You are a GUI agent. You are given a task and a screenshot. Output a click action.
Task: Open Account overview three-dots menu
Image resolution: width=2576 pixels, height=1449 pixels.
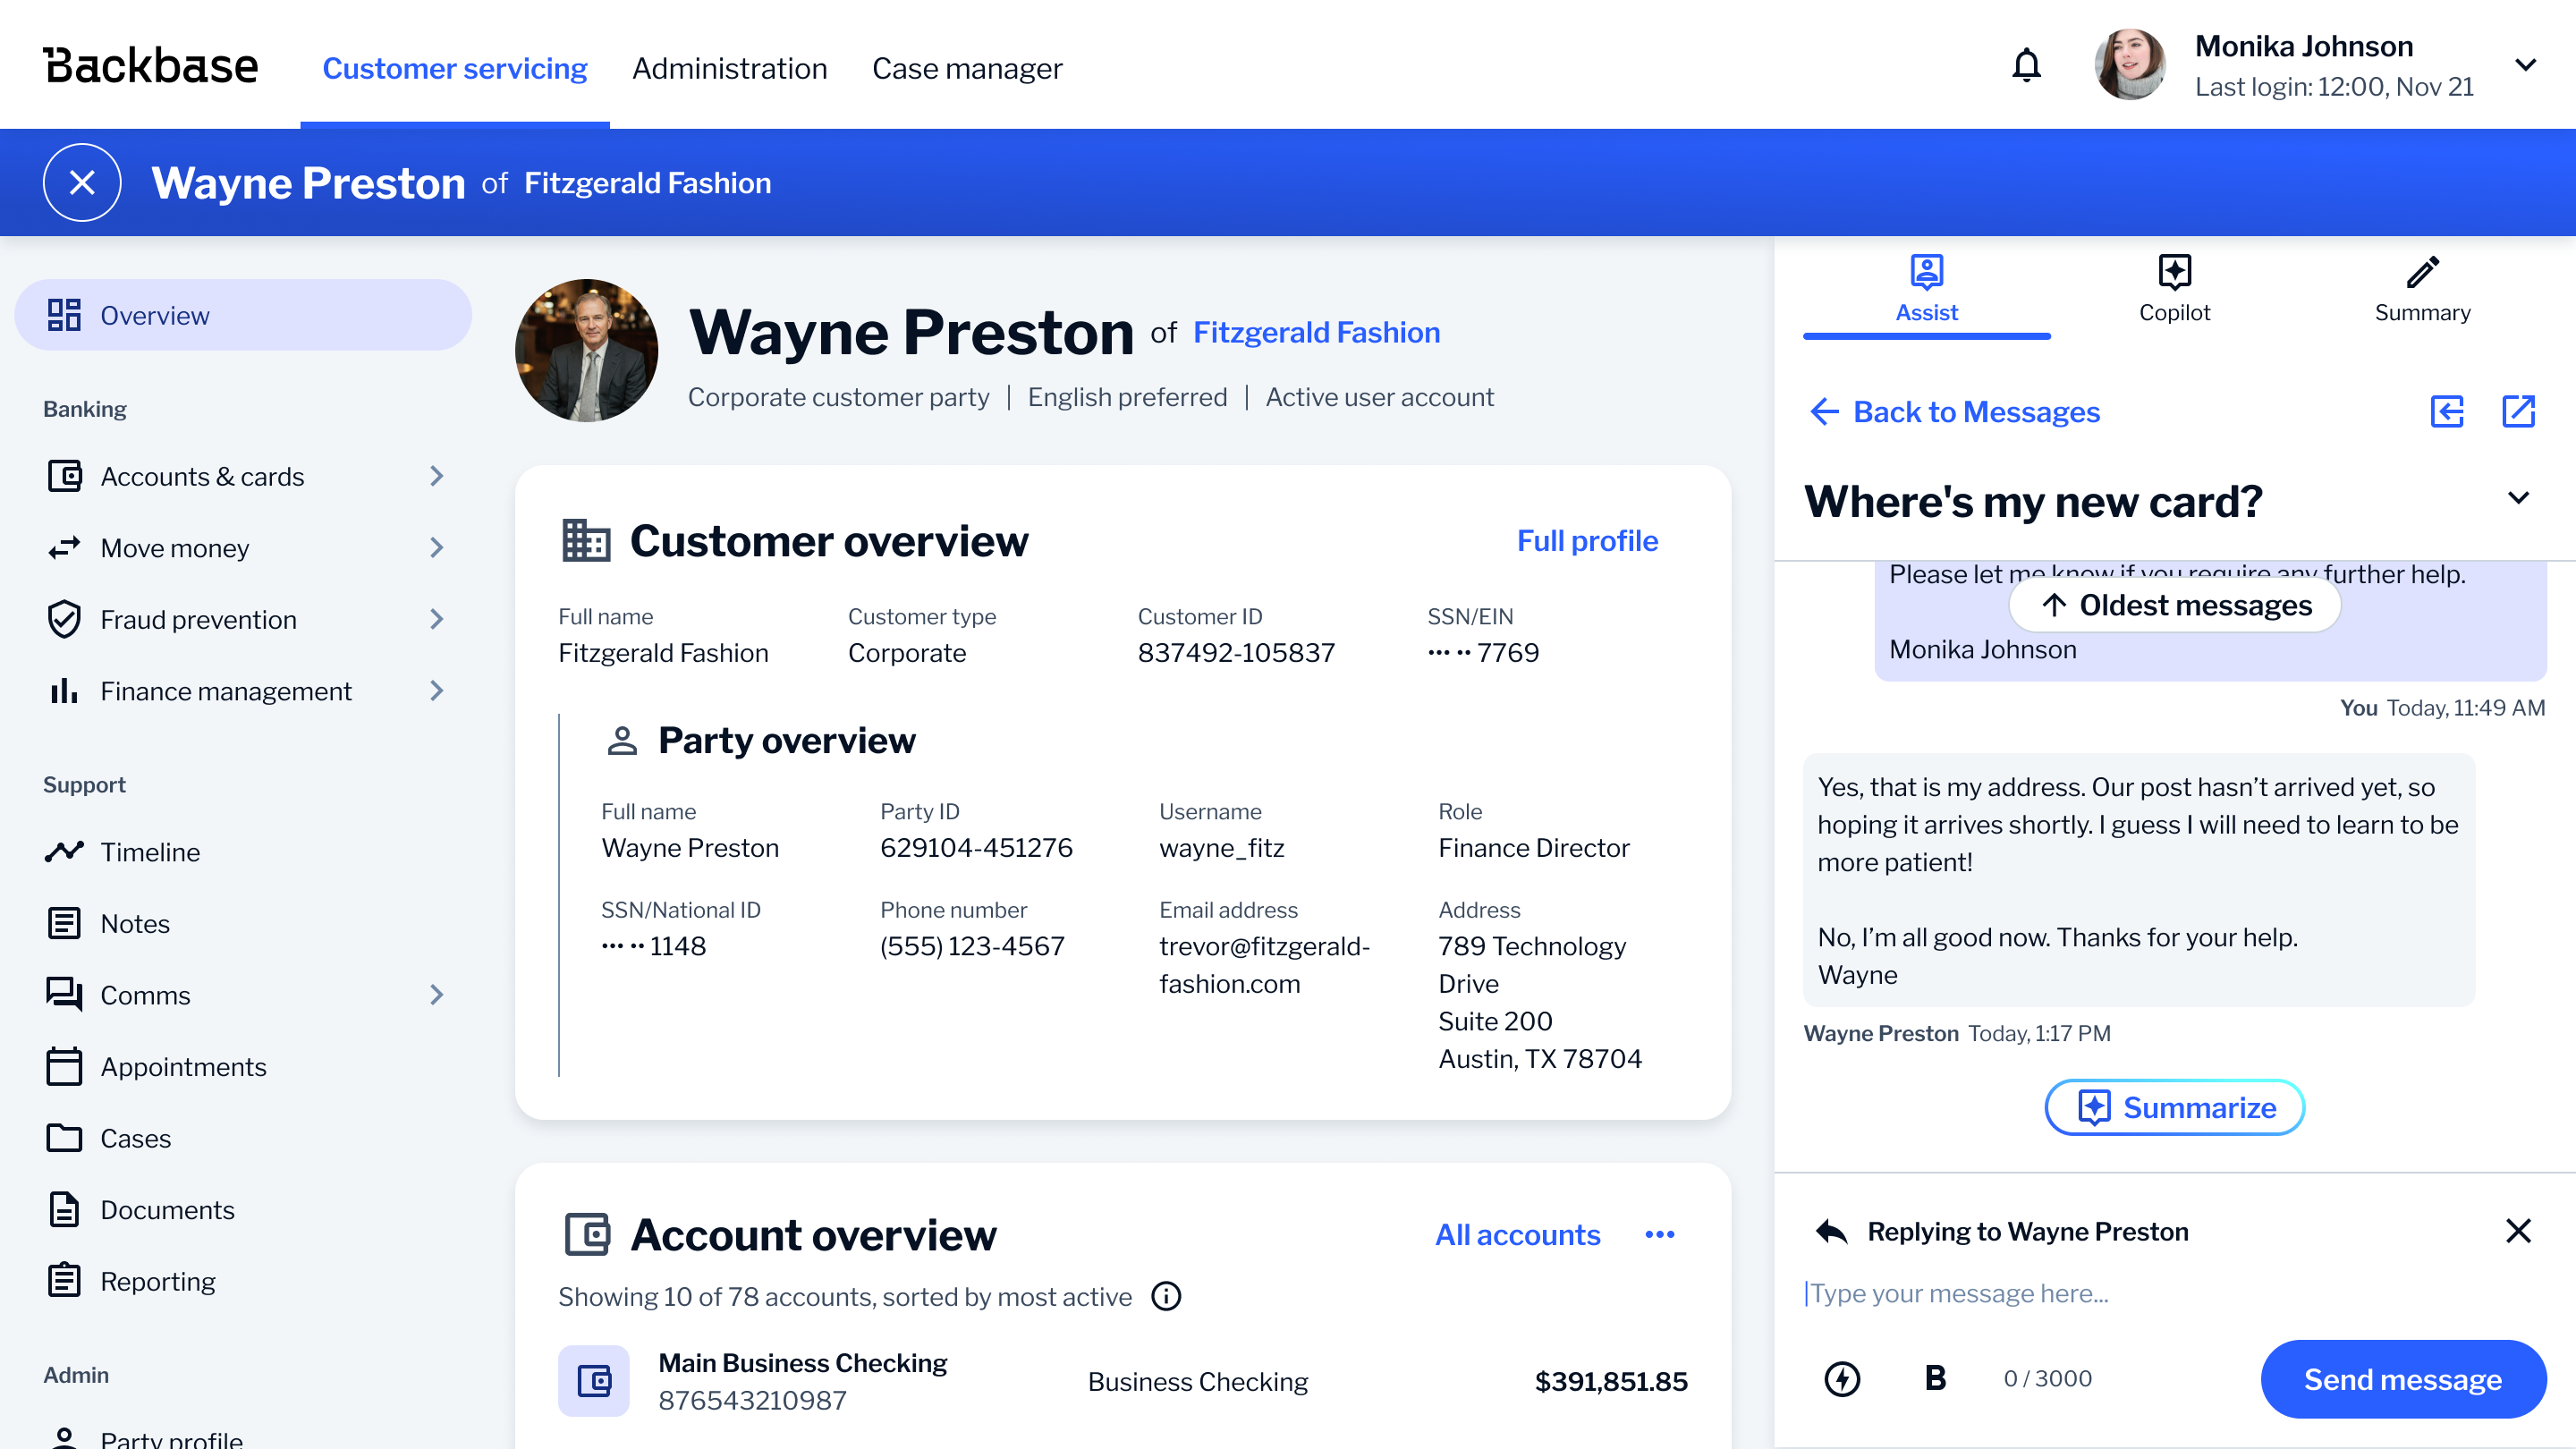coord(1660,1234)
